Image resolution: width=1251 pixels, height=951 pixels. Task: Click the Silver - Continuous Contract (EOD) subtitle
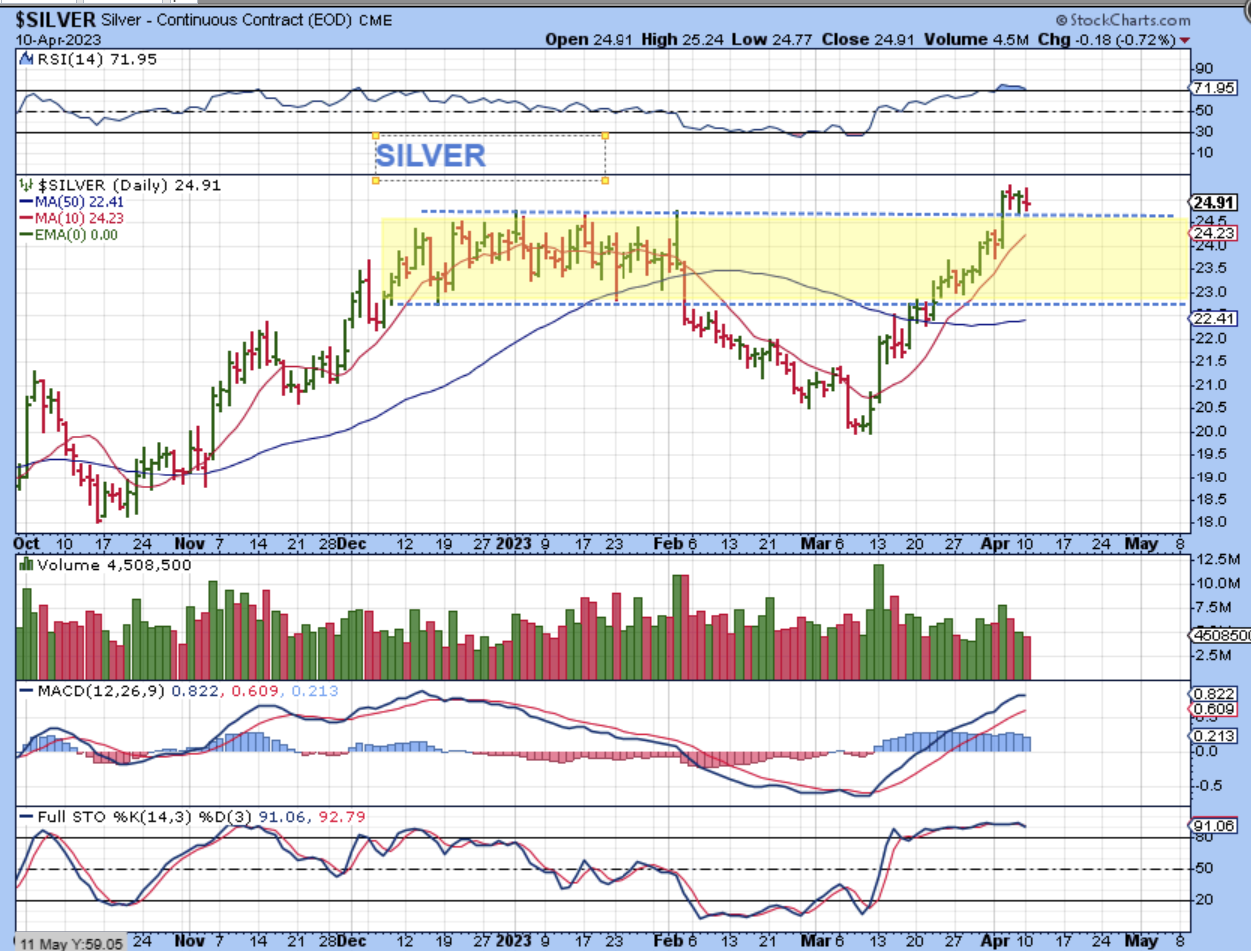pyautogui.click(x=226, y=20)
